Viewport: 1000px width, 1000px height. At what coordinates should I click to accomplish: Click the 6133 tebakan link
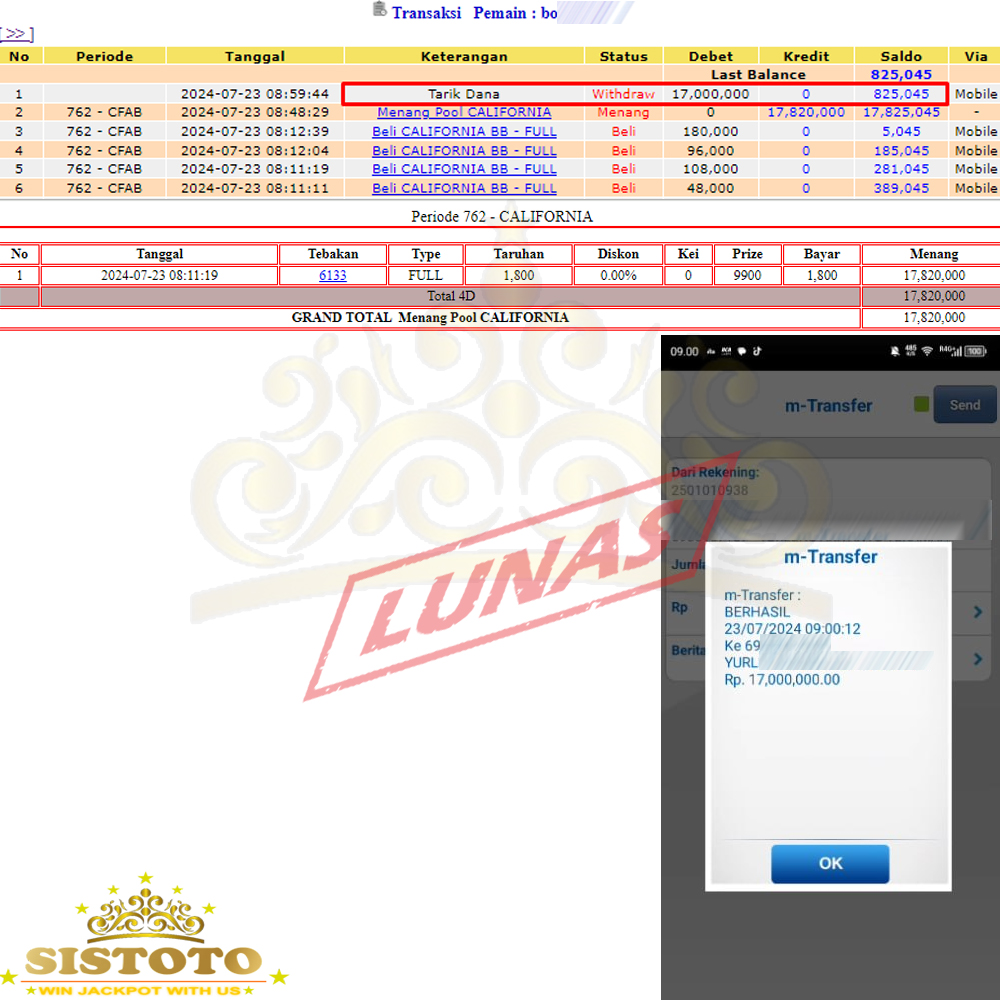pos(333,275)
